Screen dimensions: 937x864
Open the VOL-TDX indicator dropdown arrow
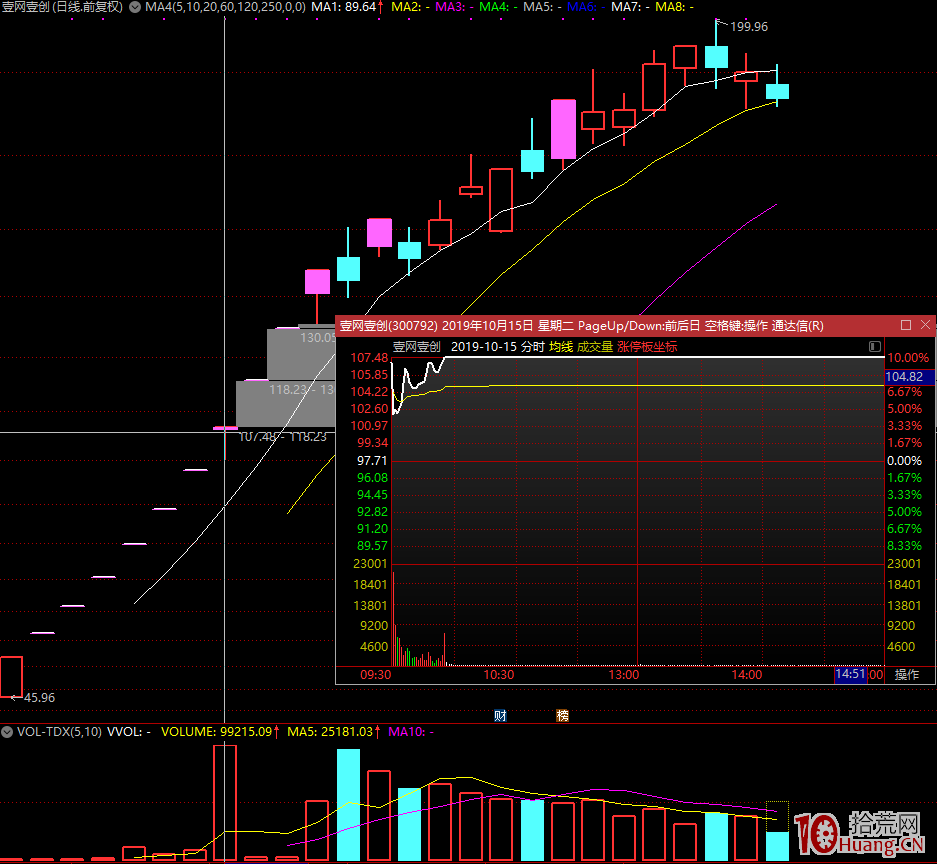click(x=7, y=732)
